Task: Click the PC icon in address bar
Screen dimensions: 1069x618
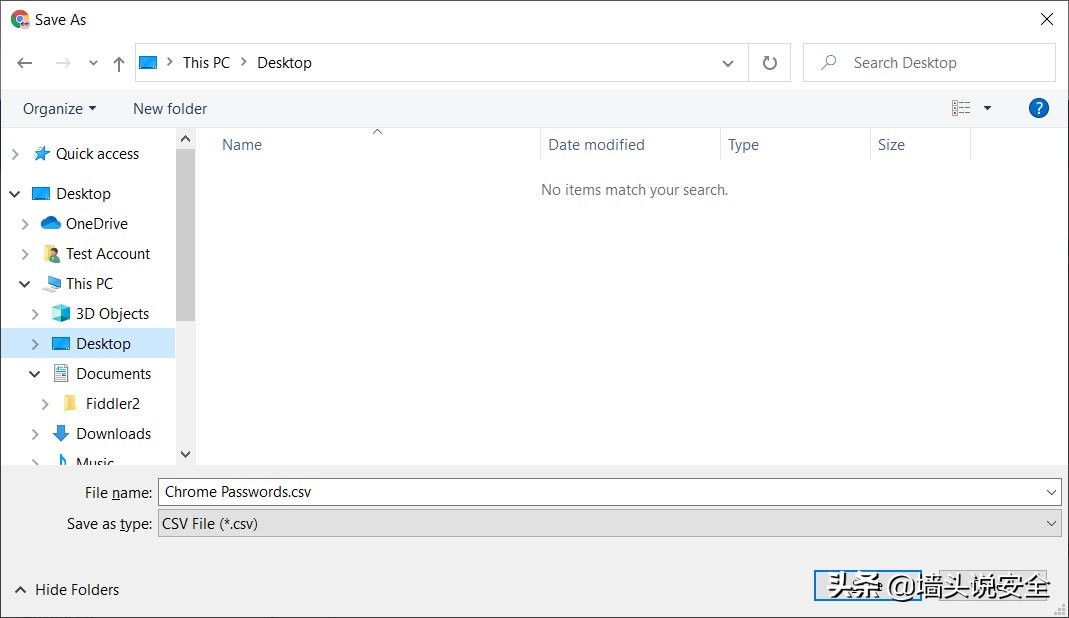Action: point(148,63)
